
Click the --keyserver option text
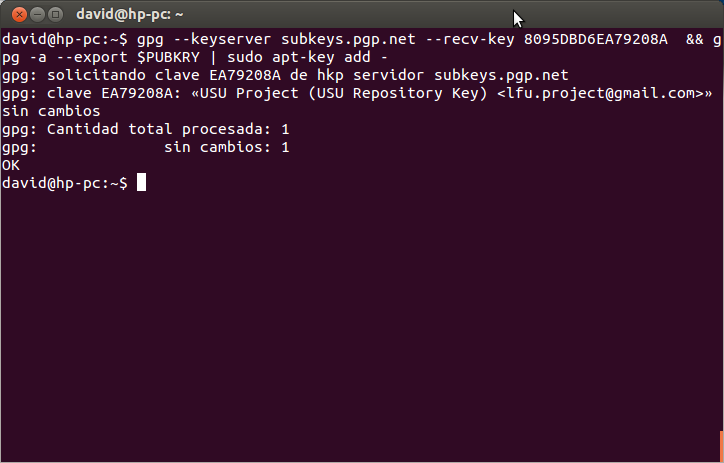point(222,41)
